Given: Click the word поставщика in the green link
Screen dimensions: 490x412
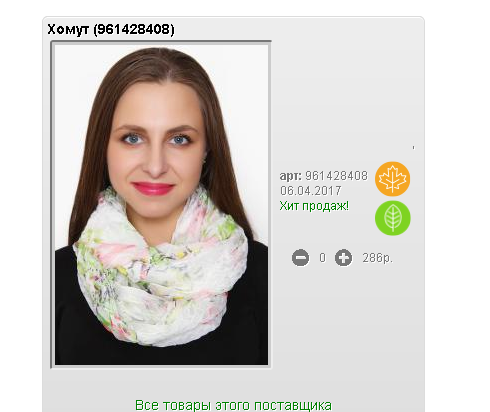Looking at the screenshot, I should (293, 406).
